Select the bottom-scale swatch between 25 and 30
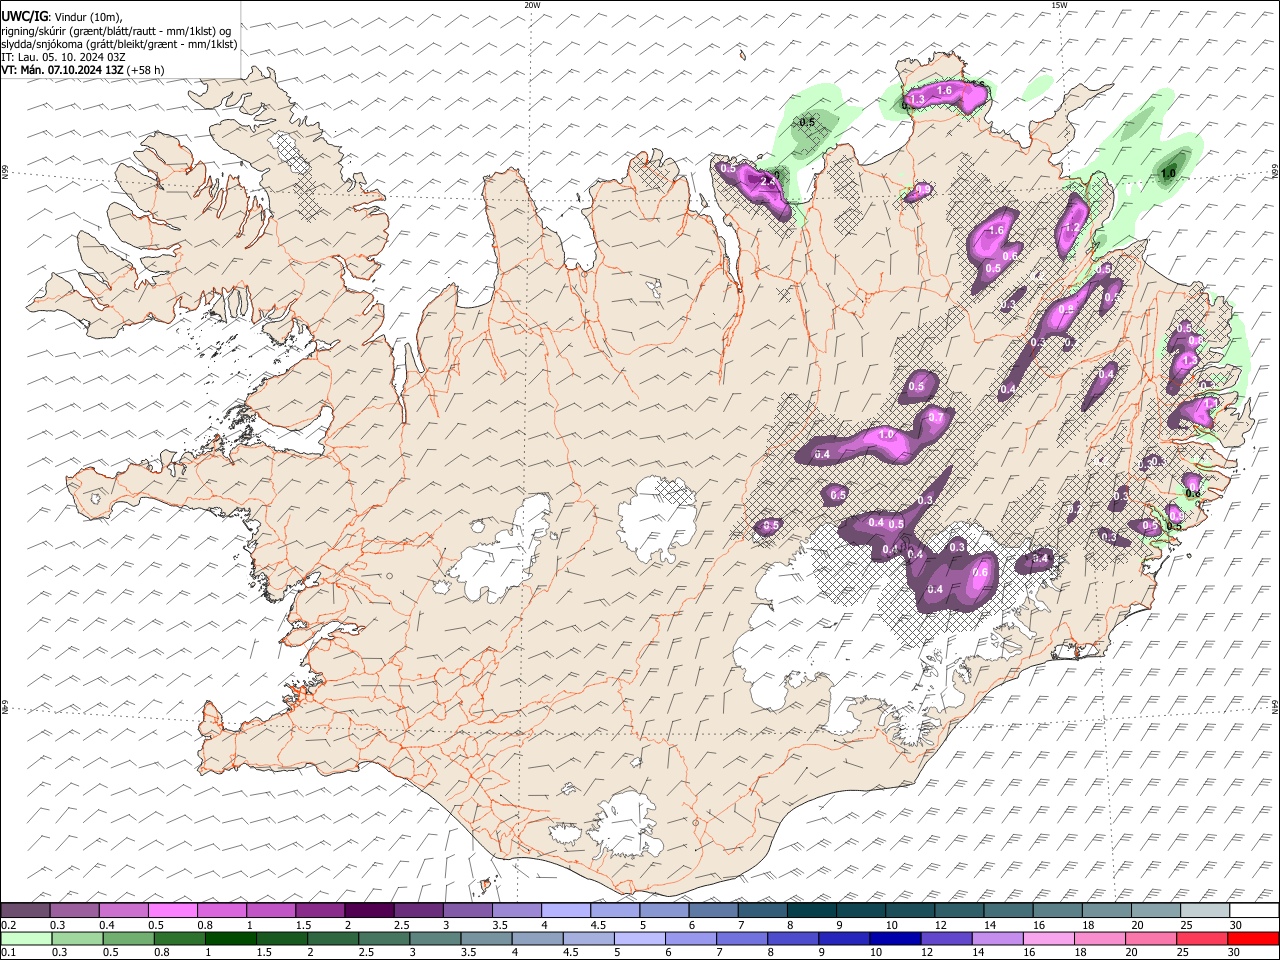The height and width of the screenshot is (960, 1280). point(1202,938)
